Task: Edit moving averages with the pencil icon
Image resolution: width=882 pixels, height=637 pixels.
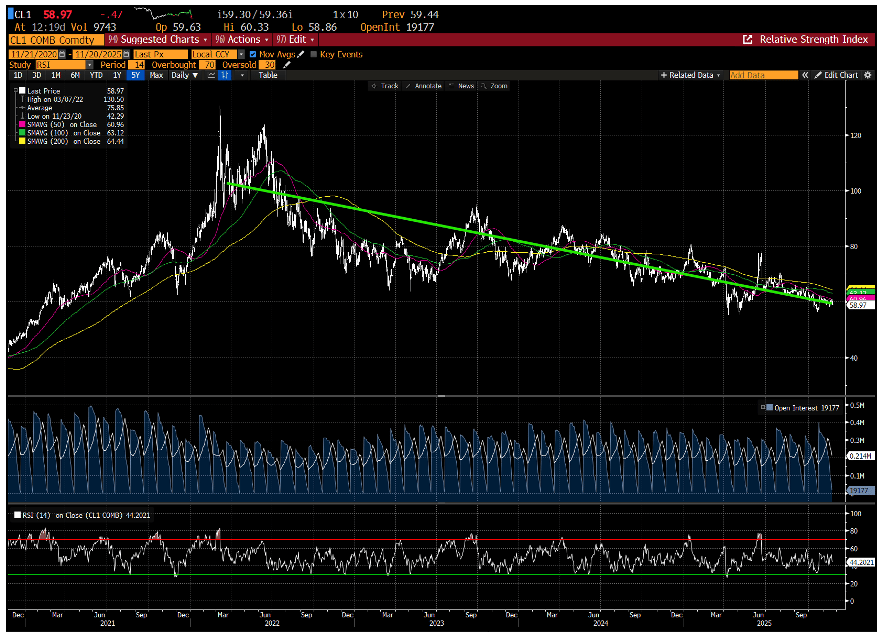Action: click(300, 54)
